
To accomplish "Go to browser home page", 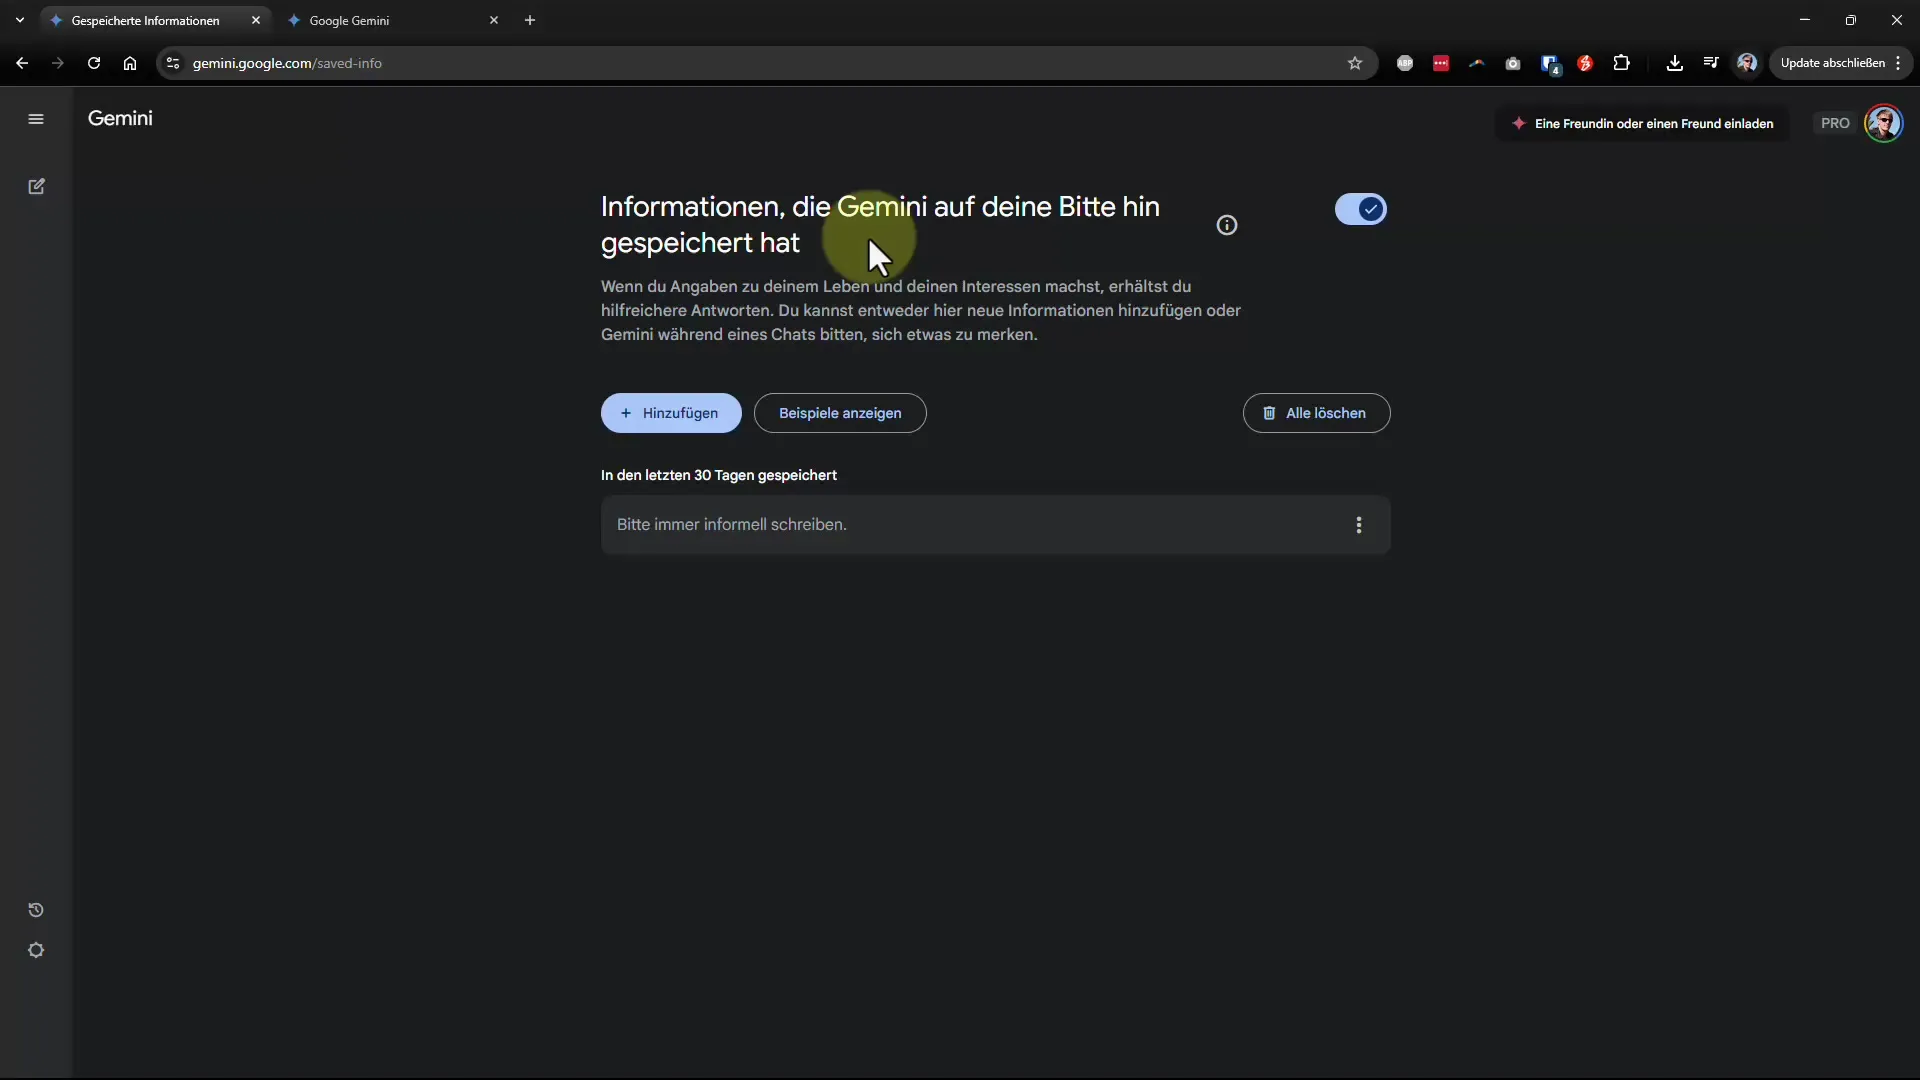I will 130,63.
